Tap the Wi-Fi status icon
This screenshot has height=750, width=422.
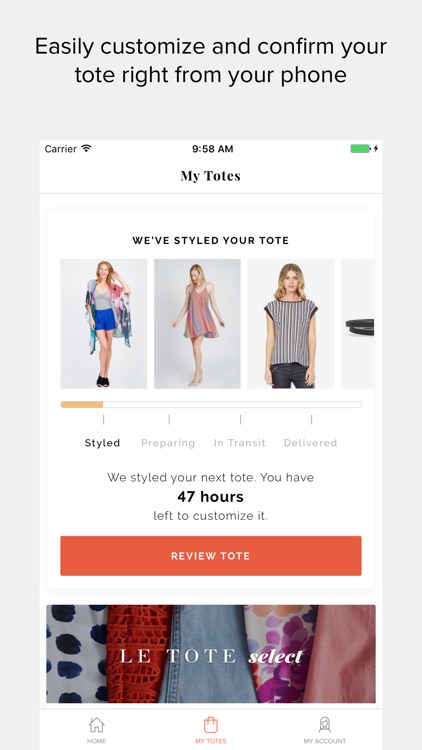click(86, 148)
